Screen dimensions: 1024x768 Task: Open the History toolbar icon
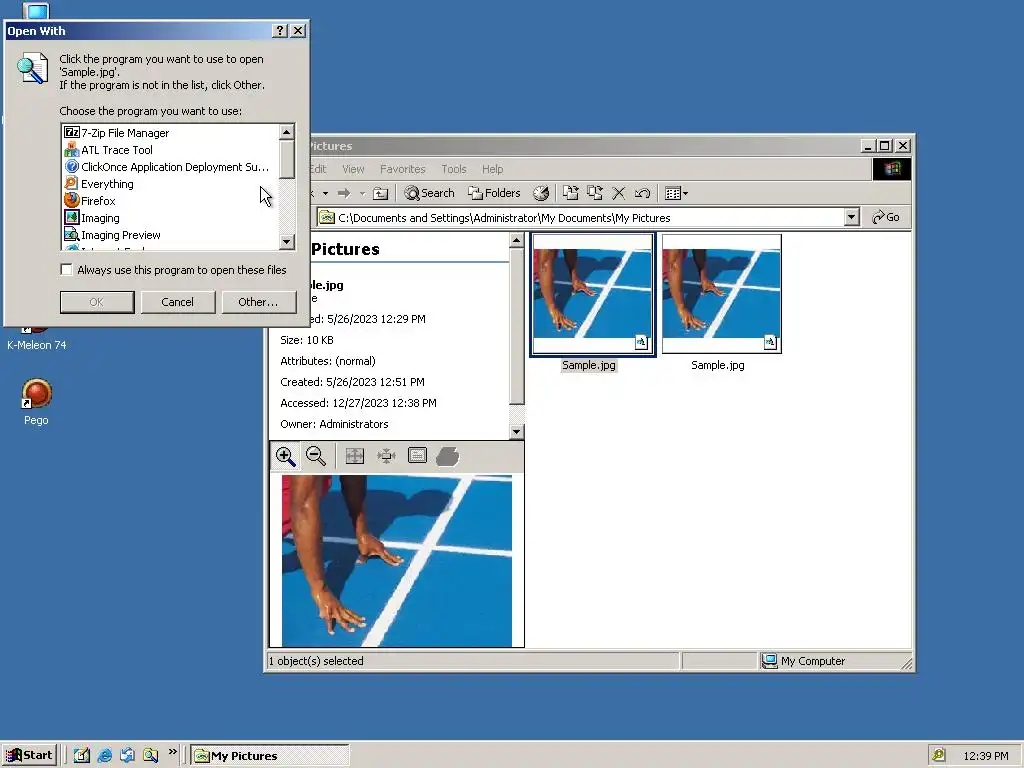(x=541, y=193)
